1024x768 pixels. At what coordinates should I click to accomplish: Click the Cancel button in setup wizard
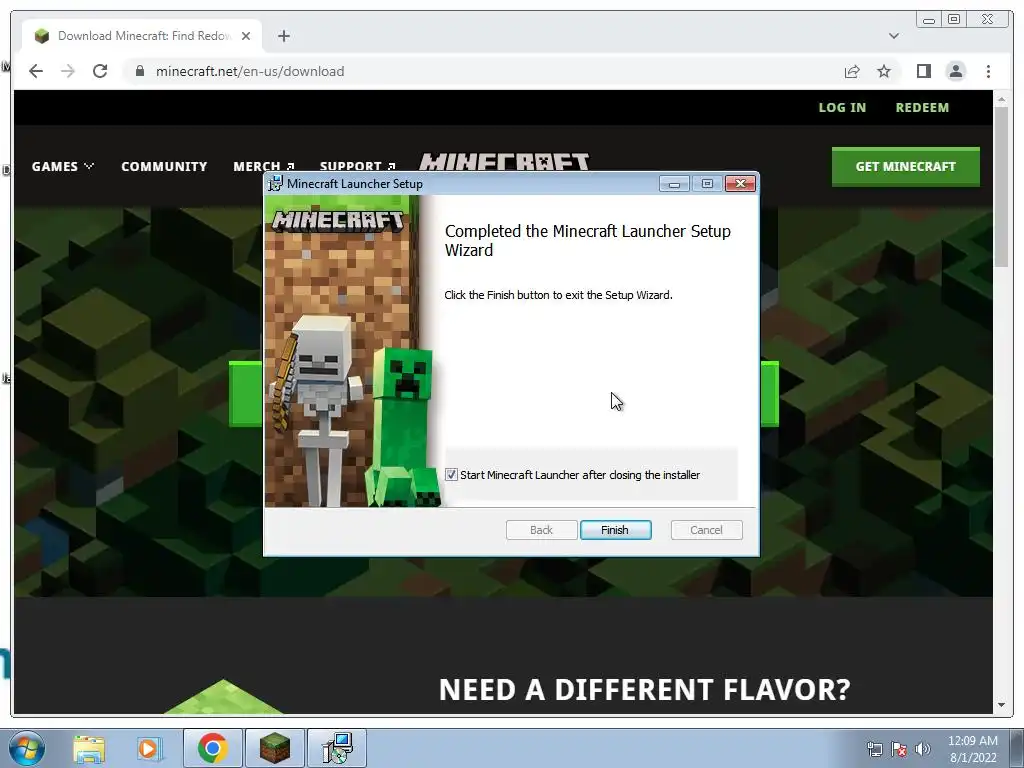[x=706, y=530]
